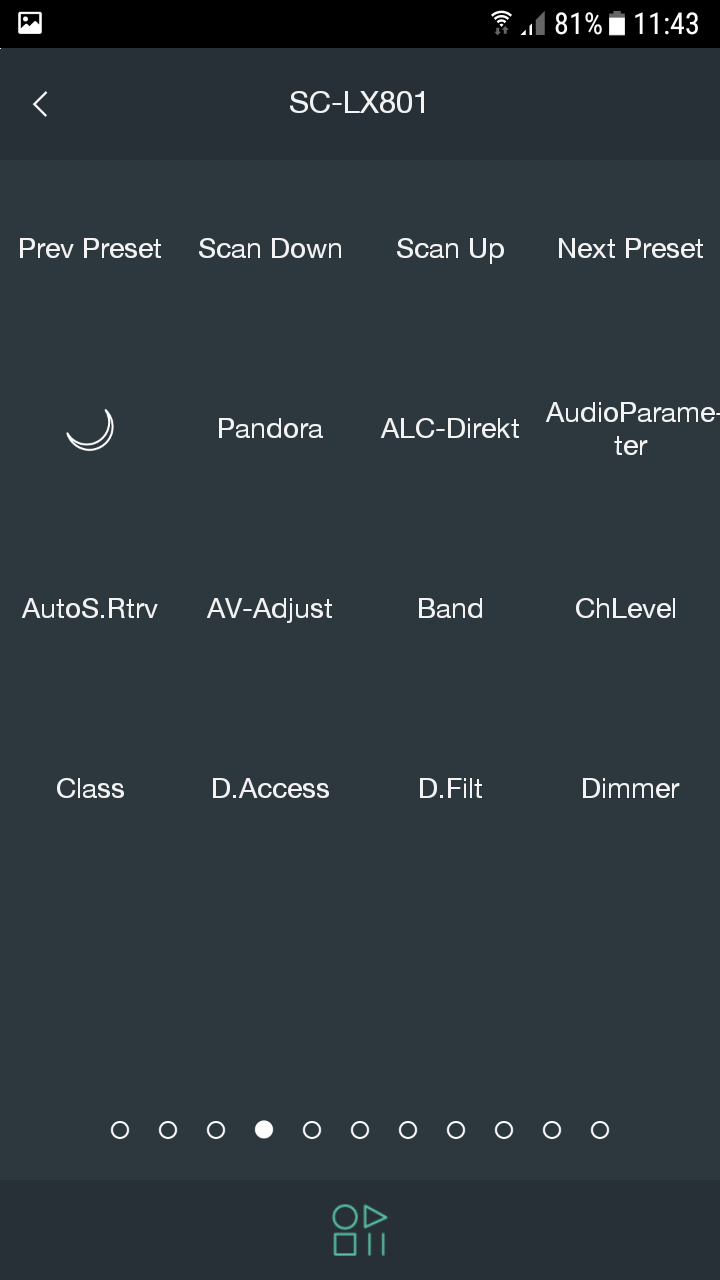Activate ALC-Direkt mode
Screen dimensions: 720x1280
(x=450, y=429)
